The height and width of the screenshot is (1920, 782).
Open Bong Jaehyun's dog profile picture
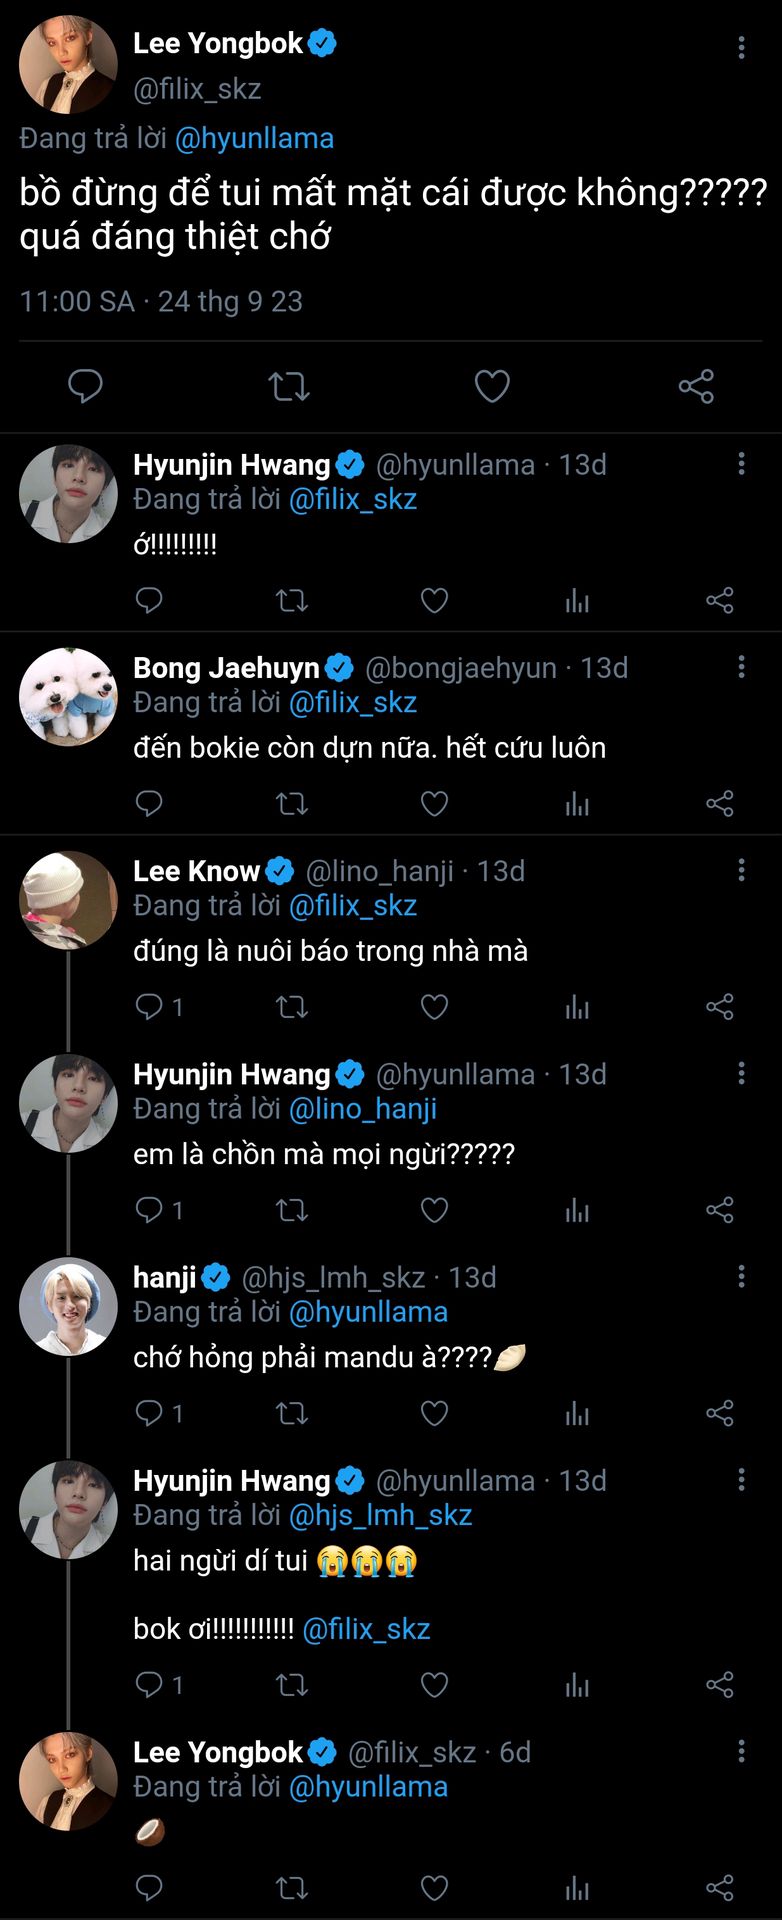[x=68, y=697]
